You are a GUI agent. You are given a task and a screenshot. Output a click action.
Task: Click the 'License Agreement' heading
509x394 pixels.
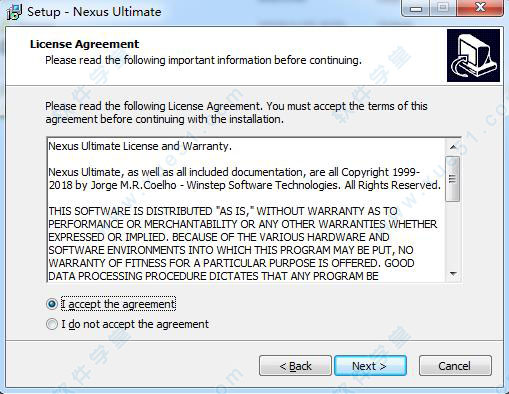click(84, 44)
